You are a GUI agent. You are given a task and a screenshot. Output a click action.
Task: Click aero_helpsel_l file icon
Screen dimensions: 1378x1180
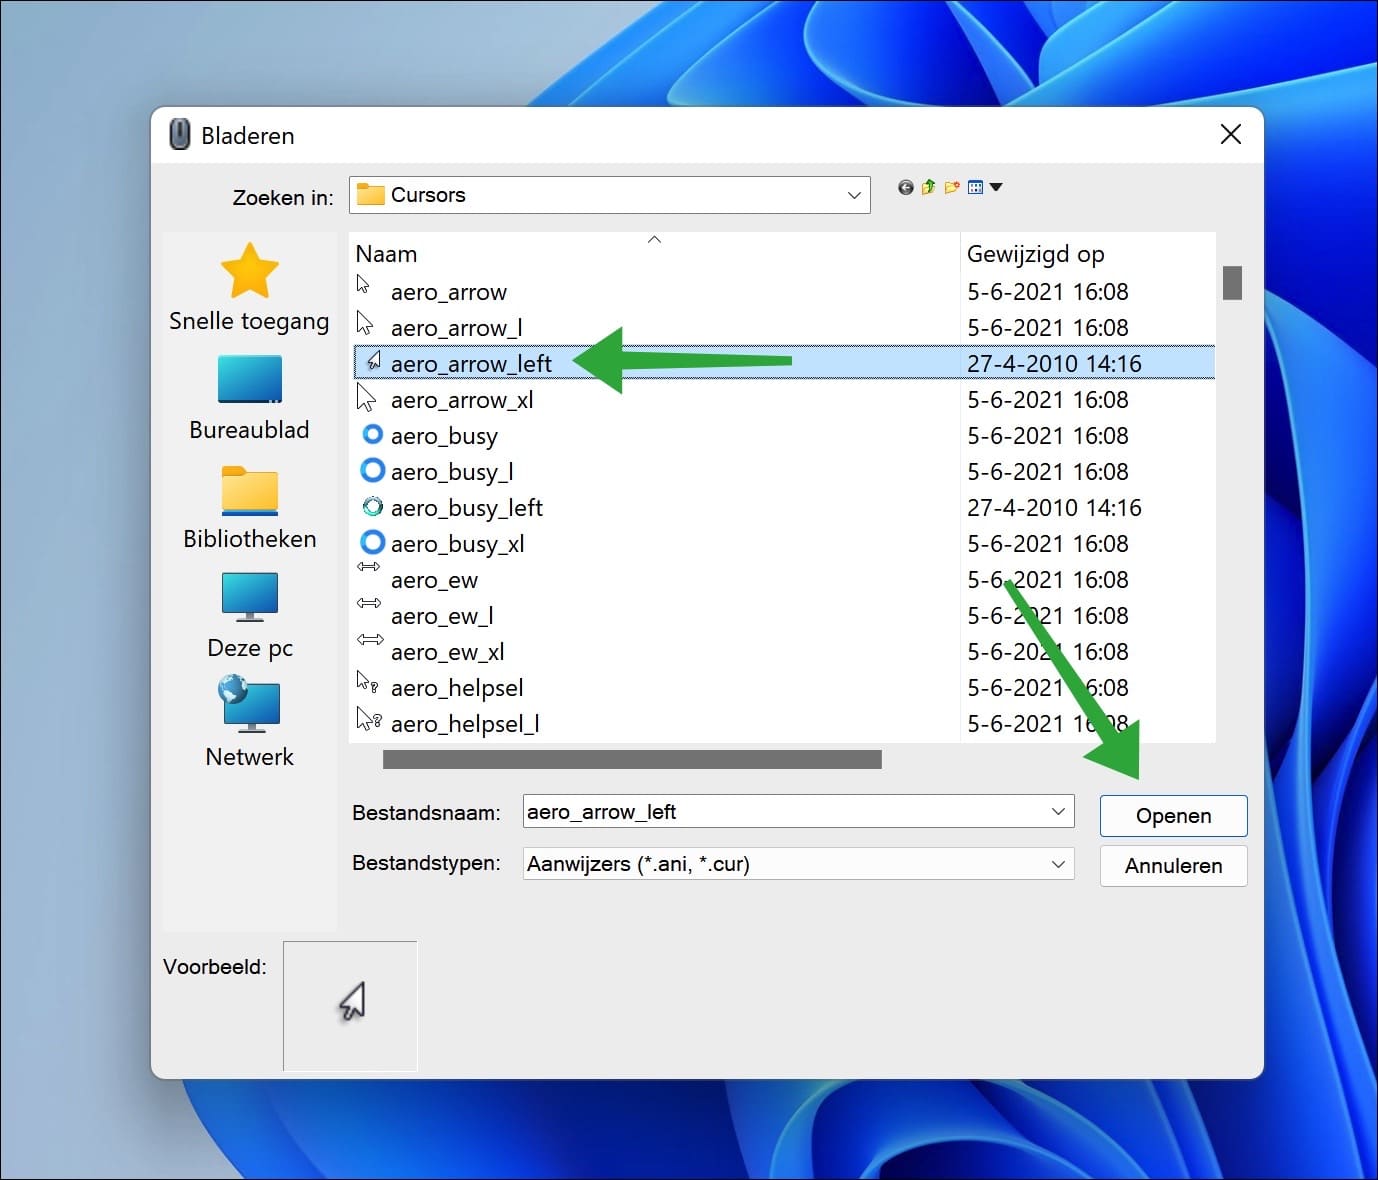tap(369, 718)
